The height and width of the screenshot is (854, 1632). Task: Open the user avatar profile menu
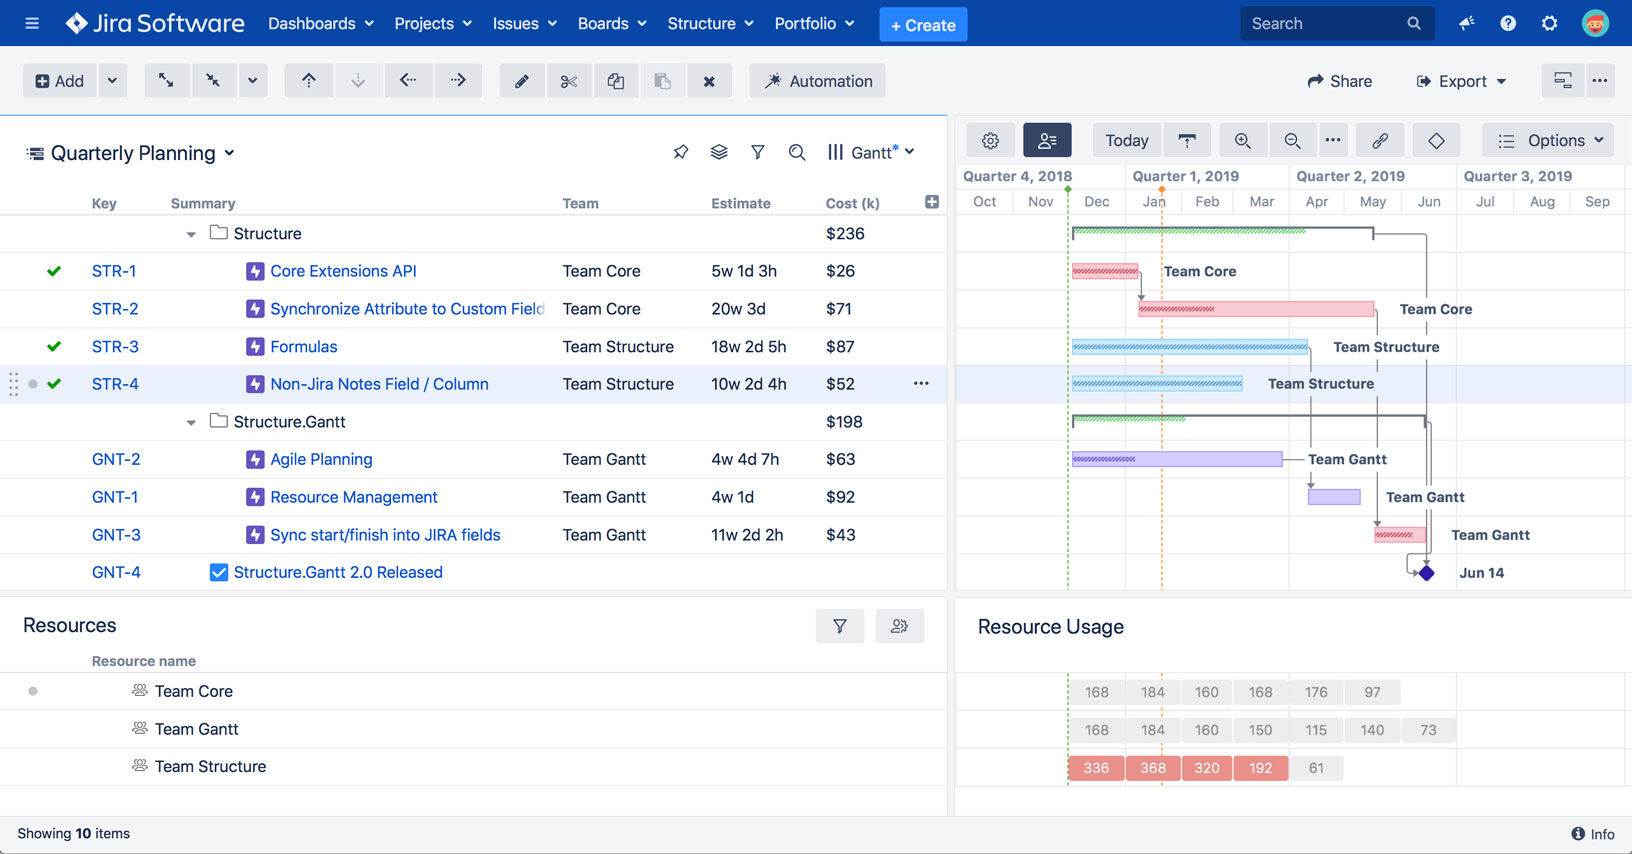[x=1595, y=23]
